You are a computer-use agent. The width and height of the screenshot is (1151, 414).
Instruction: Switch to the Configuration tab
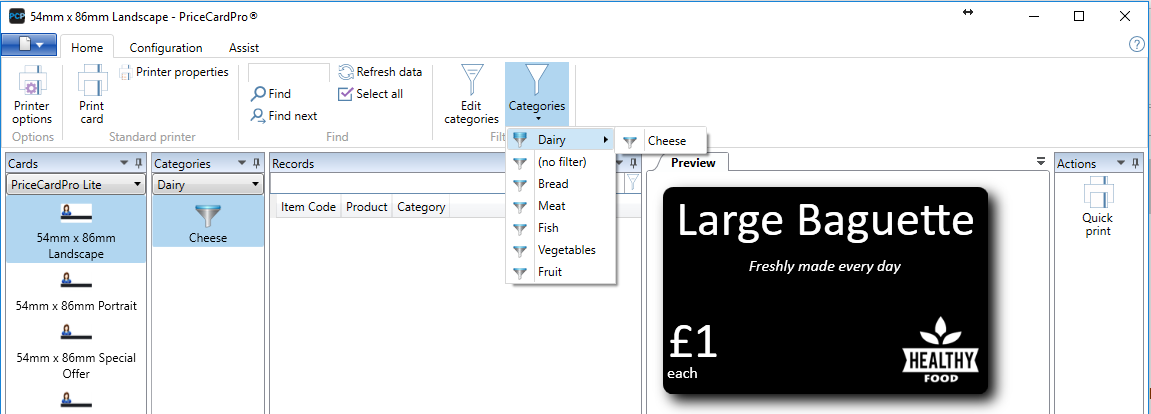[166, 48]
